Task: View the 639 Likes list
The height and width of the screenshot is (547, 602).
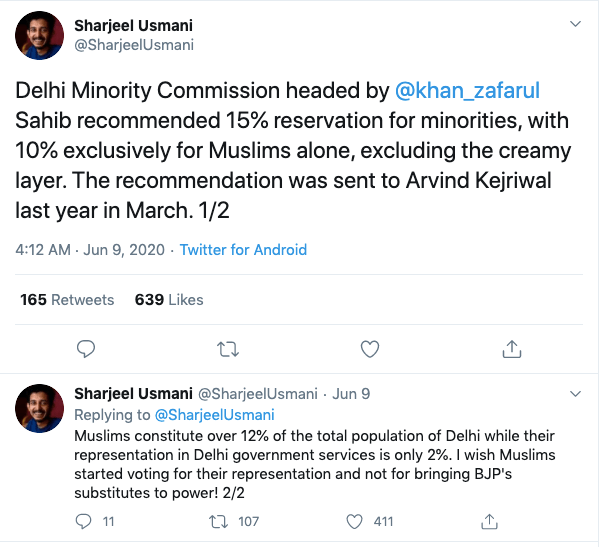Action: click(169, 299)
